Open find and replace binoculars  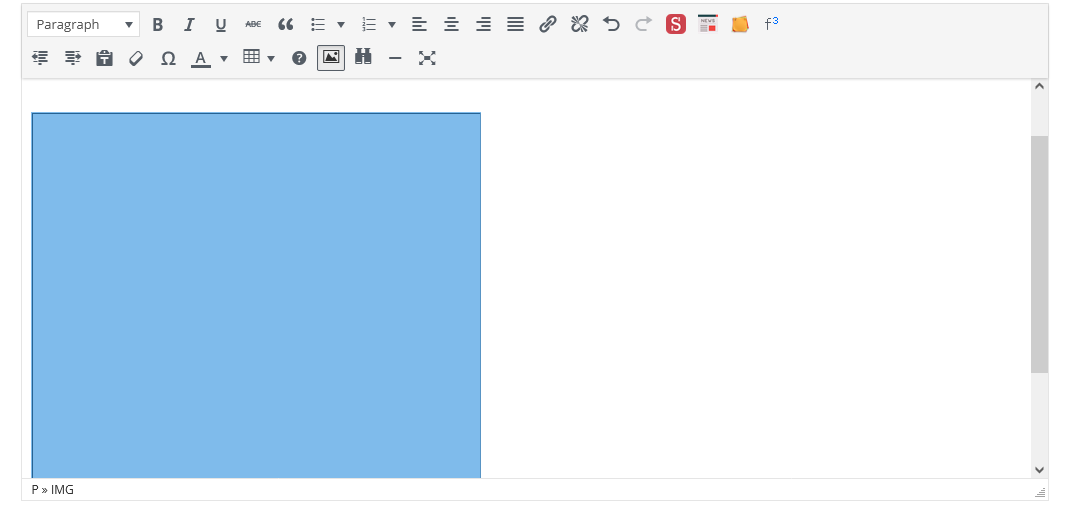363,58
